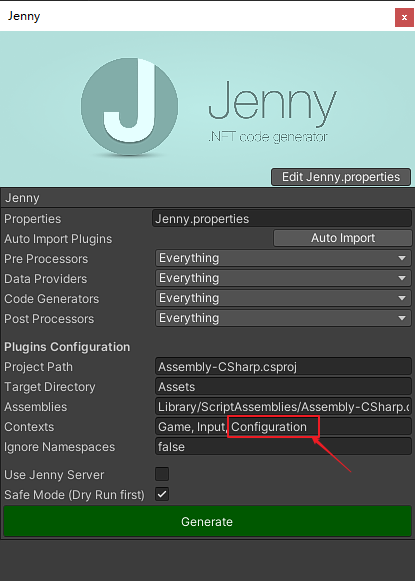Click the Target Directory Assets field
Image resolution: width=415 pixels, height=581 pixels.
[283, 387]
